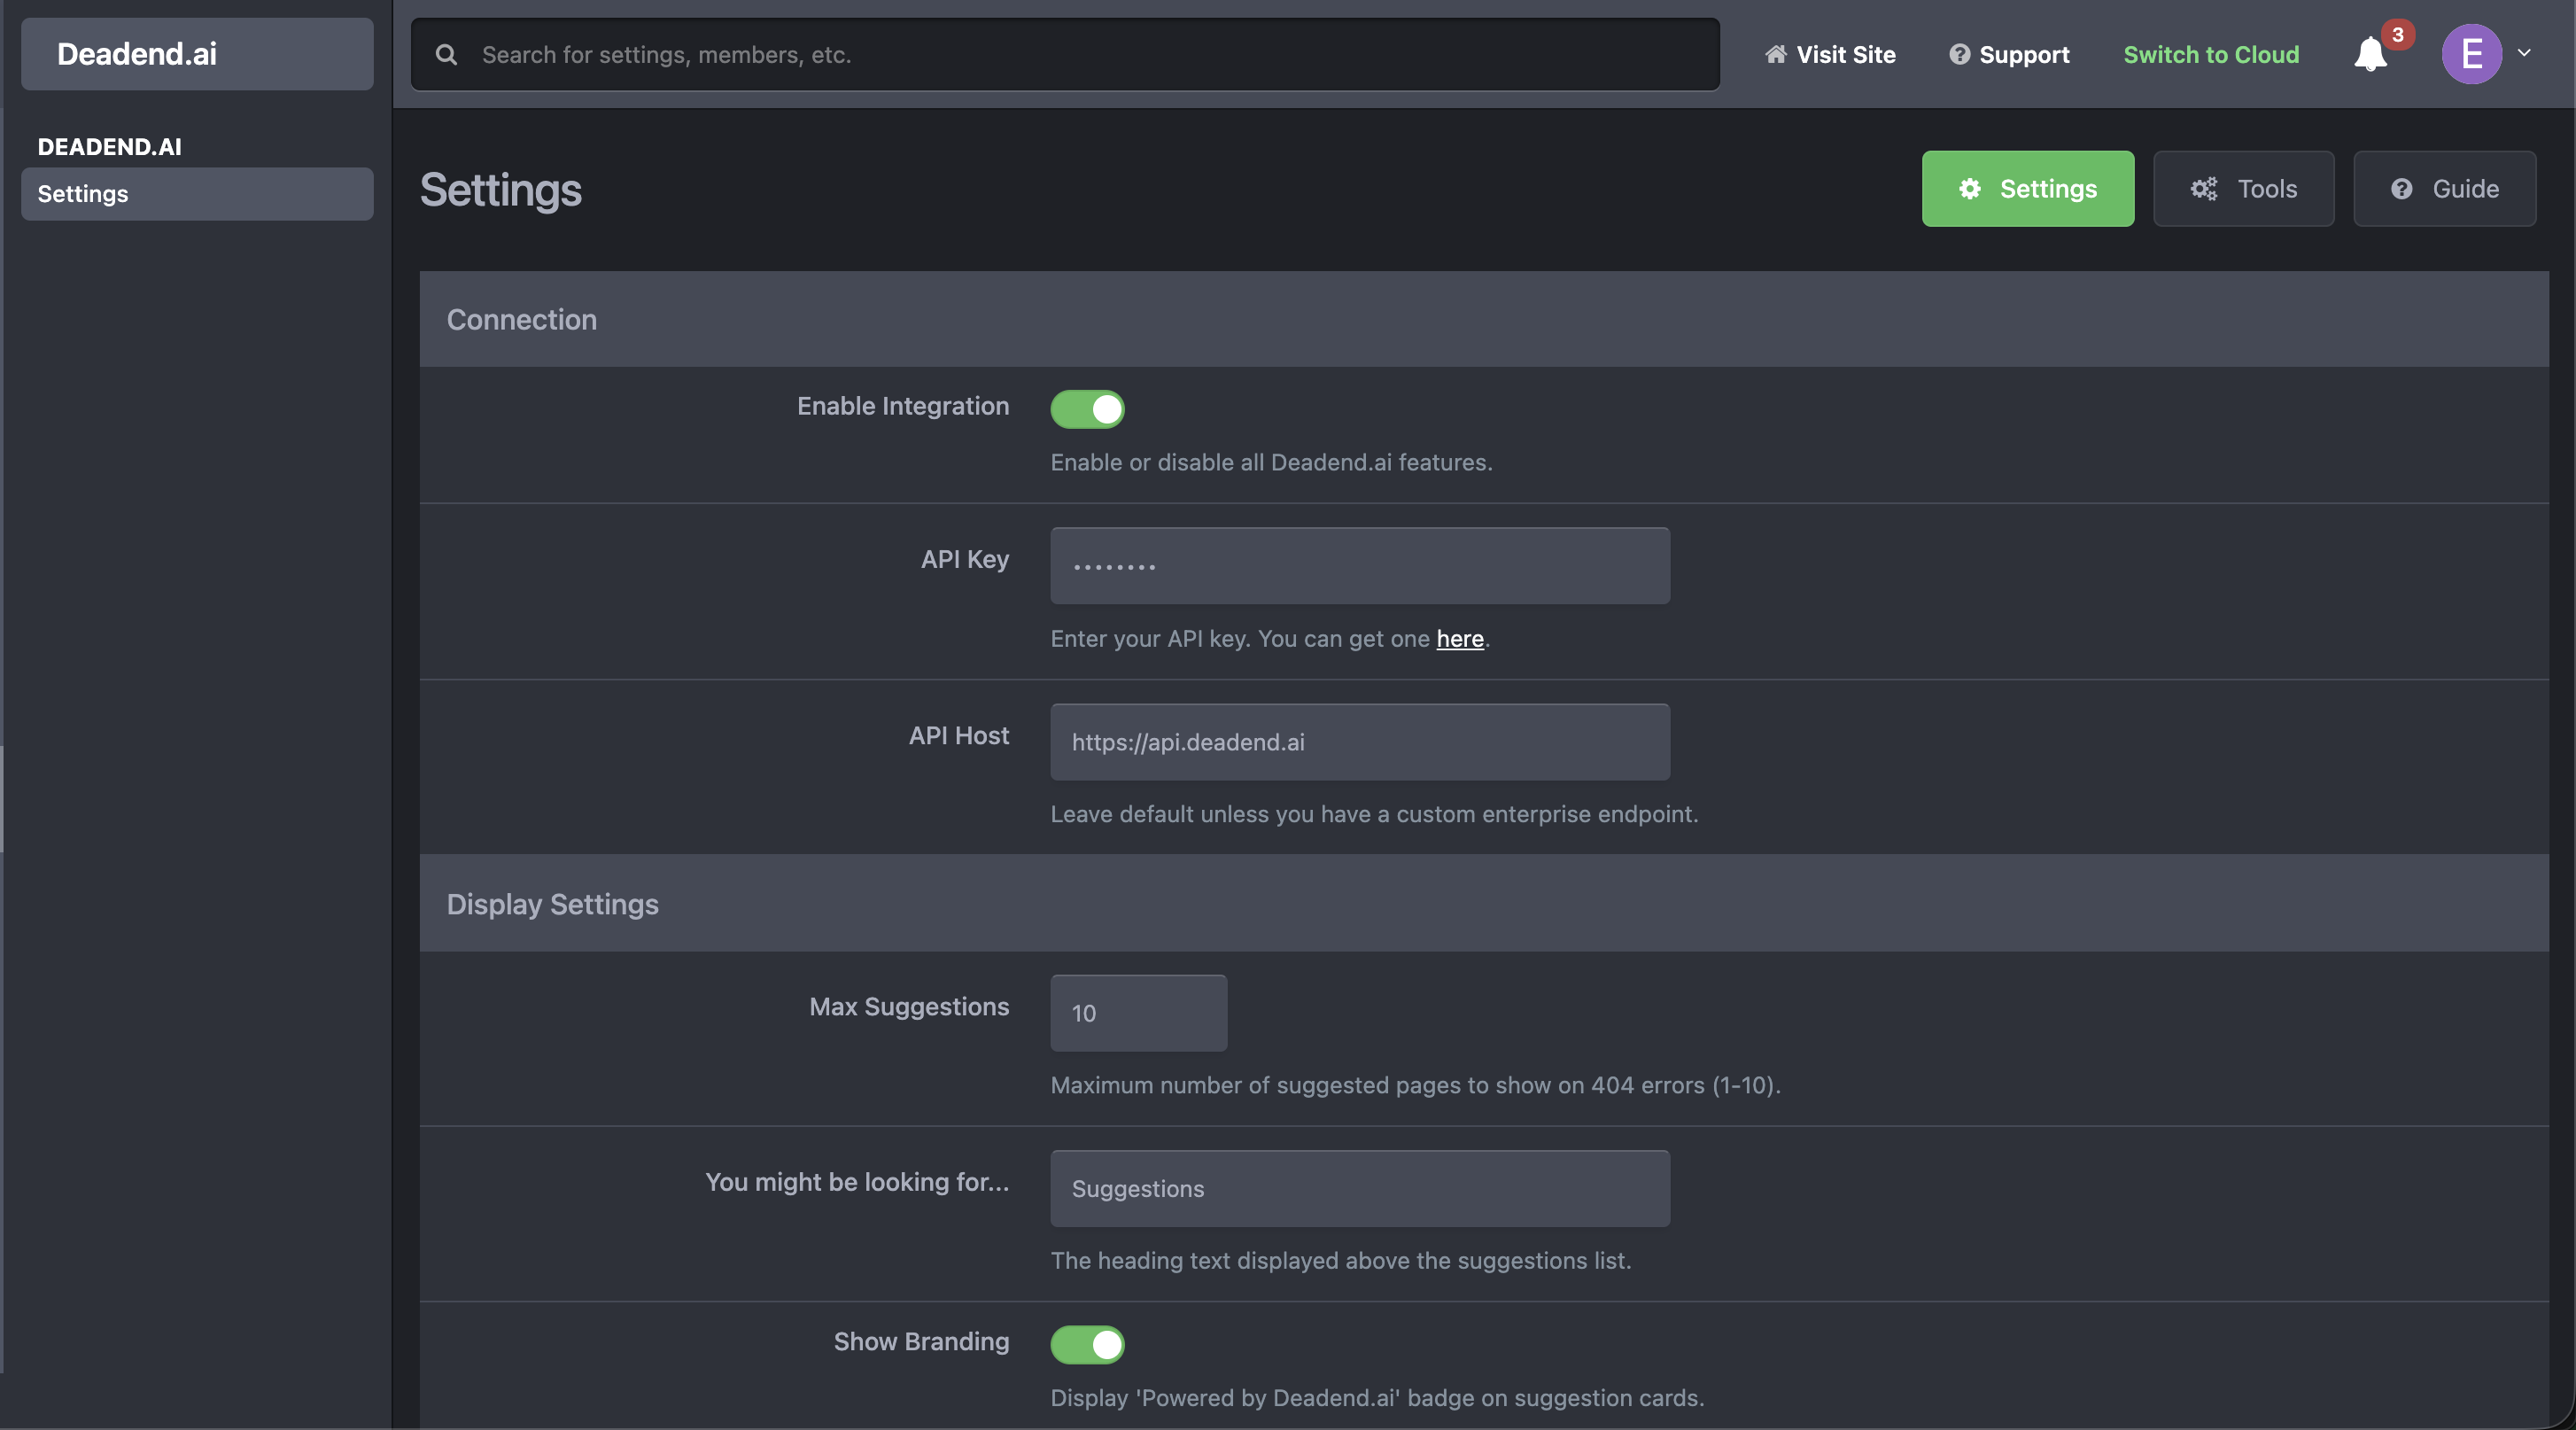Click the Switch to Cloud link
The height and width of the screenshot is (1430, 2576).
[2210, 55]
